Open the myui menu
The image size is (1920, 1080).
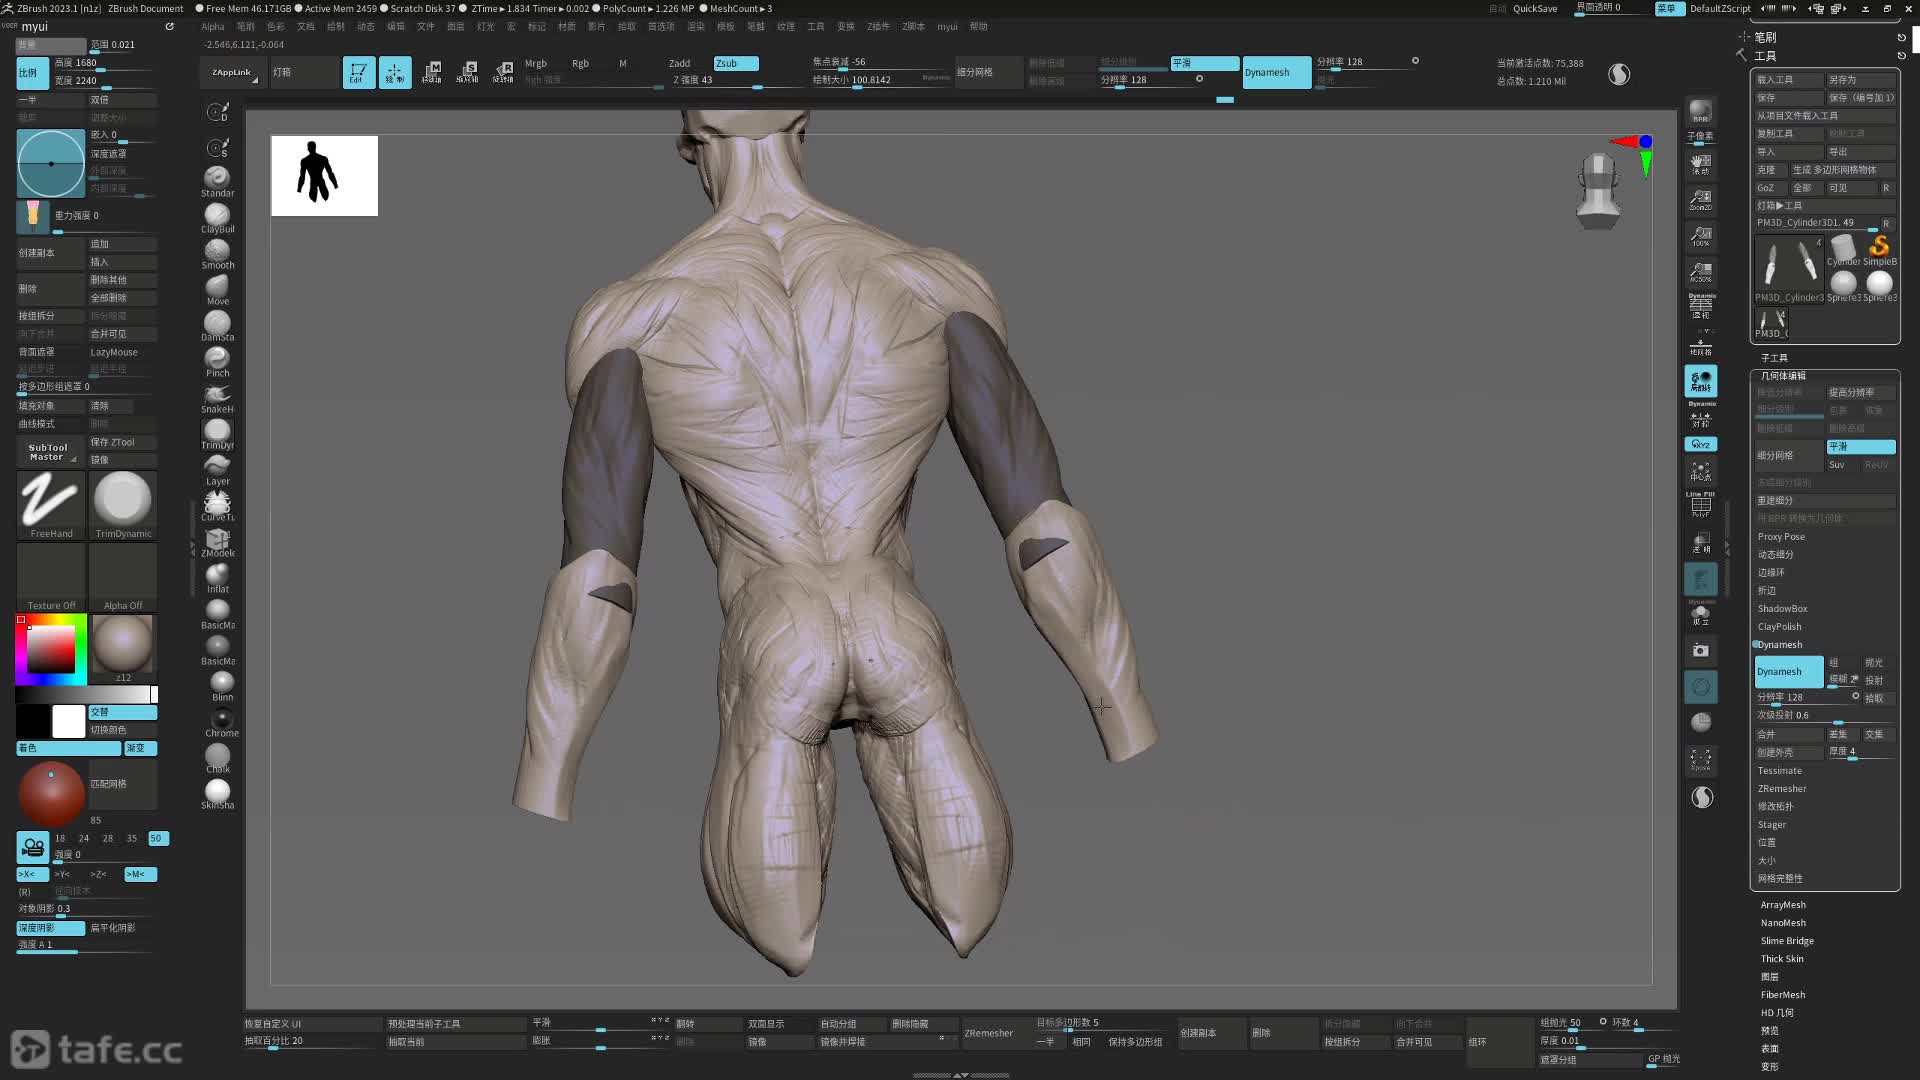[946, 26]
